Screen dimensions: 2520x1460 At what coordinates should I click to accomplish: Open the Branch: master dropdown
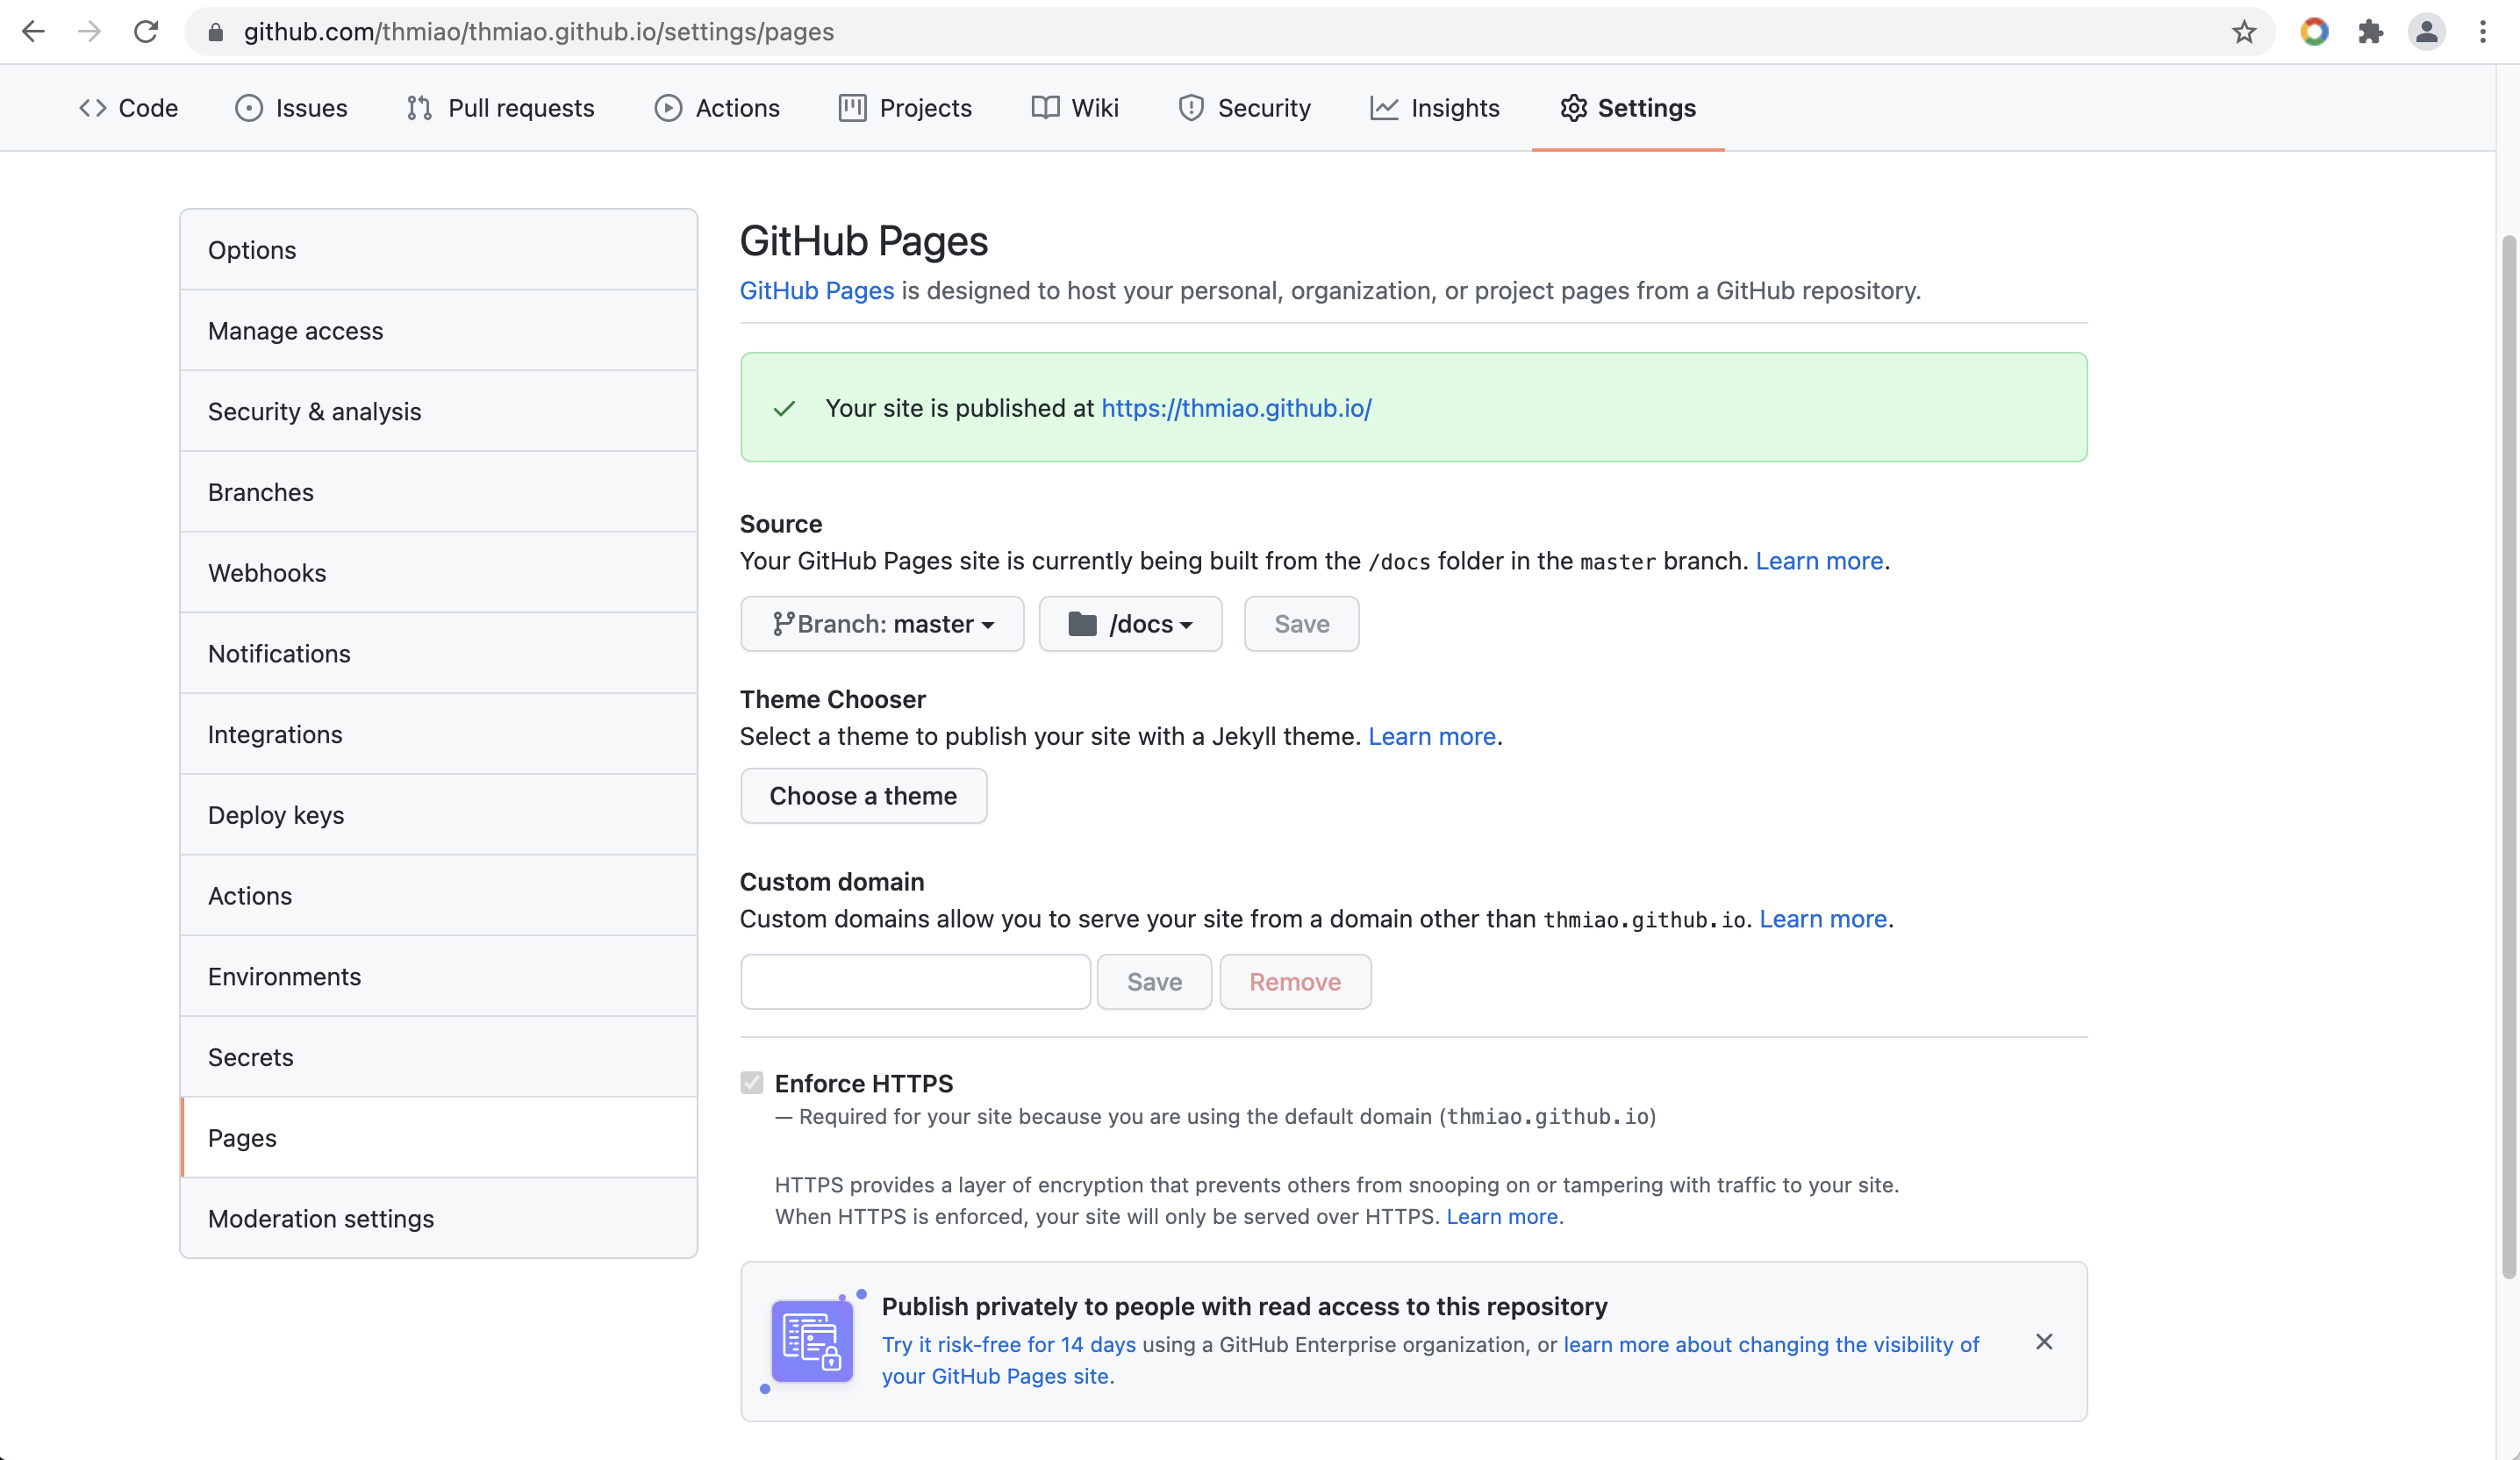pyautogui.click(x=882, y=624)
